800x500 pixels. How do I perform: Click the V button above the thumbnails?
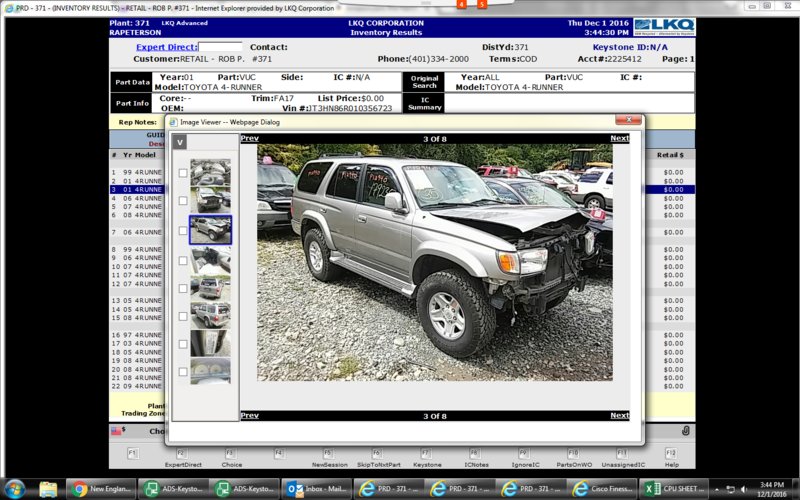pos(180,142)
